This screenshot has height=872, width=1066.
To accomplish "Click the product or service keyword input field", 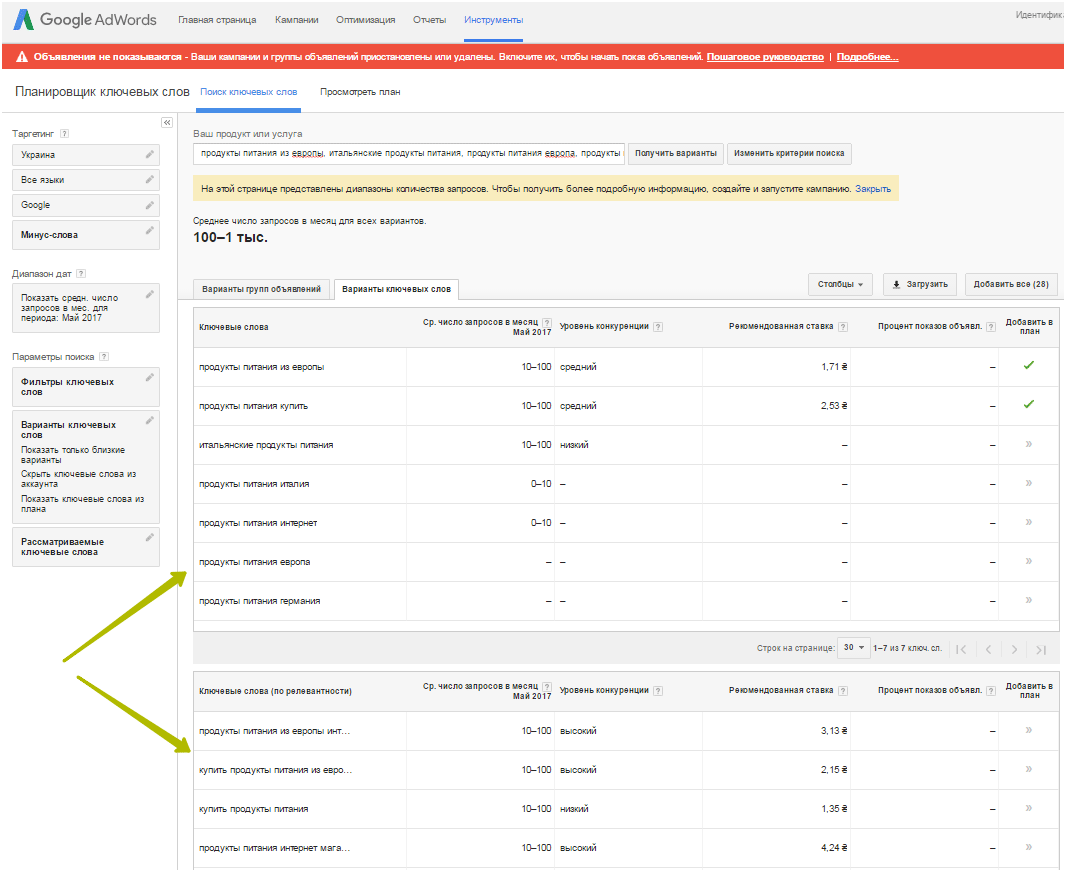I will coord(409,154).
